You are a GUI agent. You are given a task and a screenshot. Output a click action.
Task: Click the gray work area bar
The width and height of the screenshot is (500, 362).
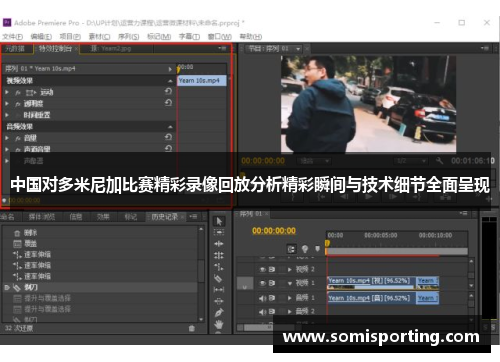pos(397,251)
